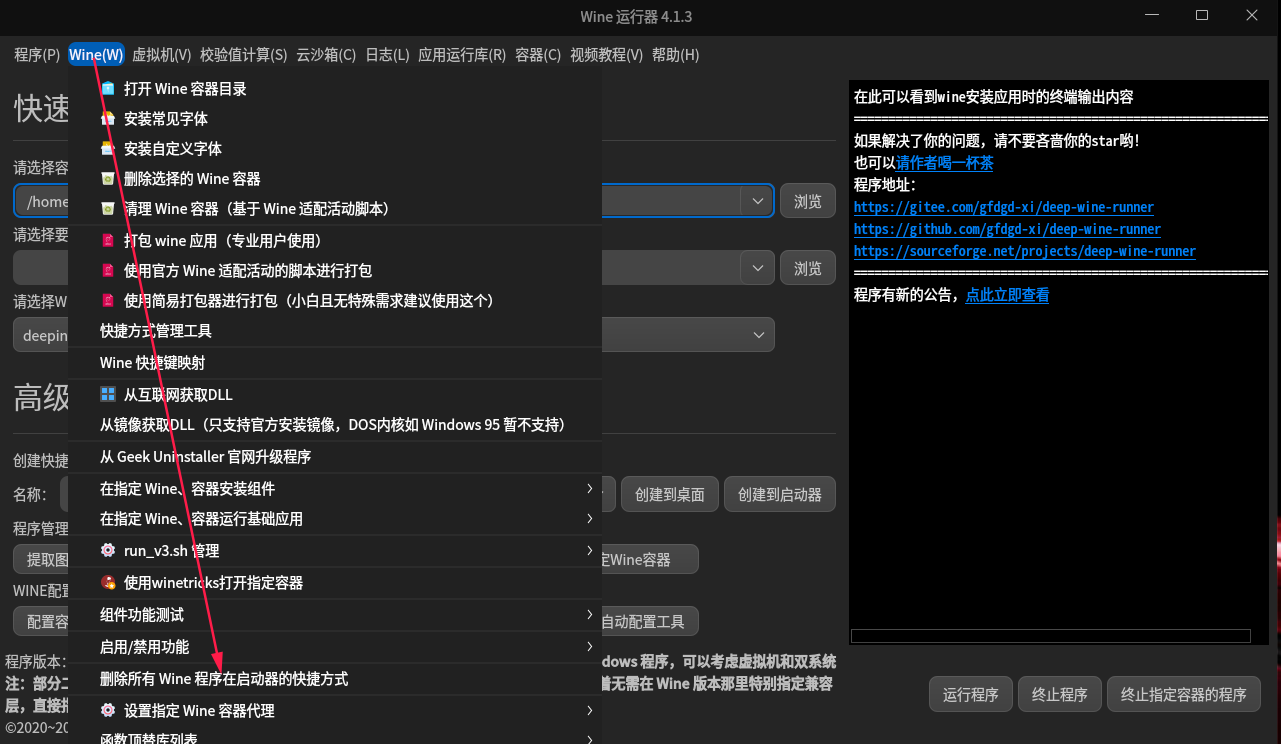
Task: Select 从 Geek Uninstaller 官网升级程序 entry
Action: 335,457
